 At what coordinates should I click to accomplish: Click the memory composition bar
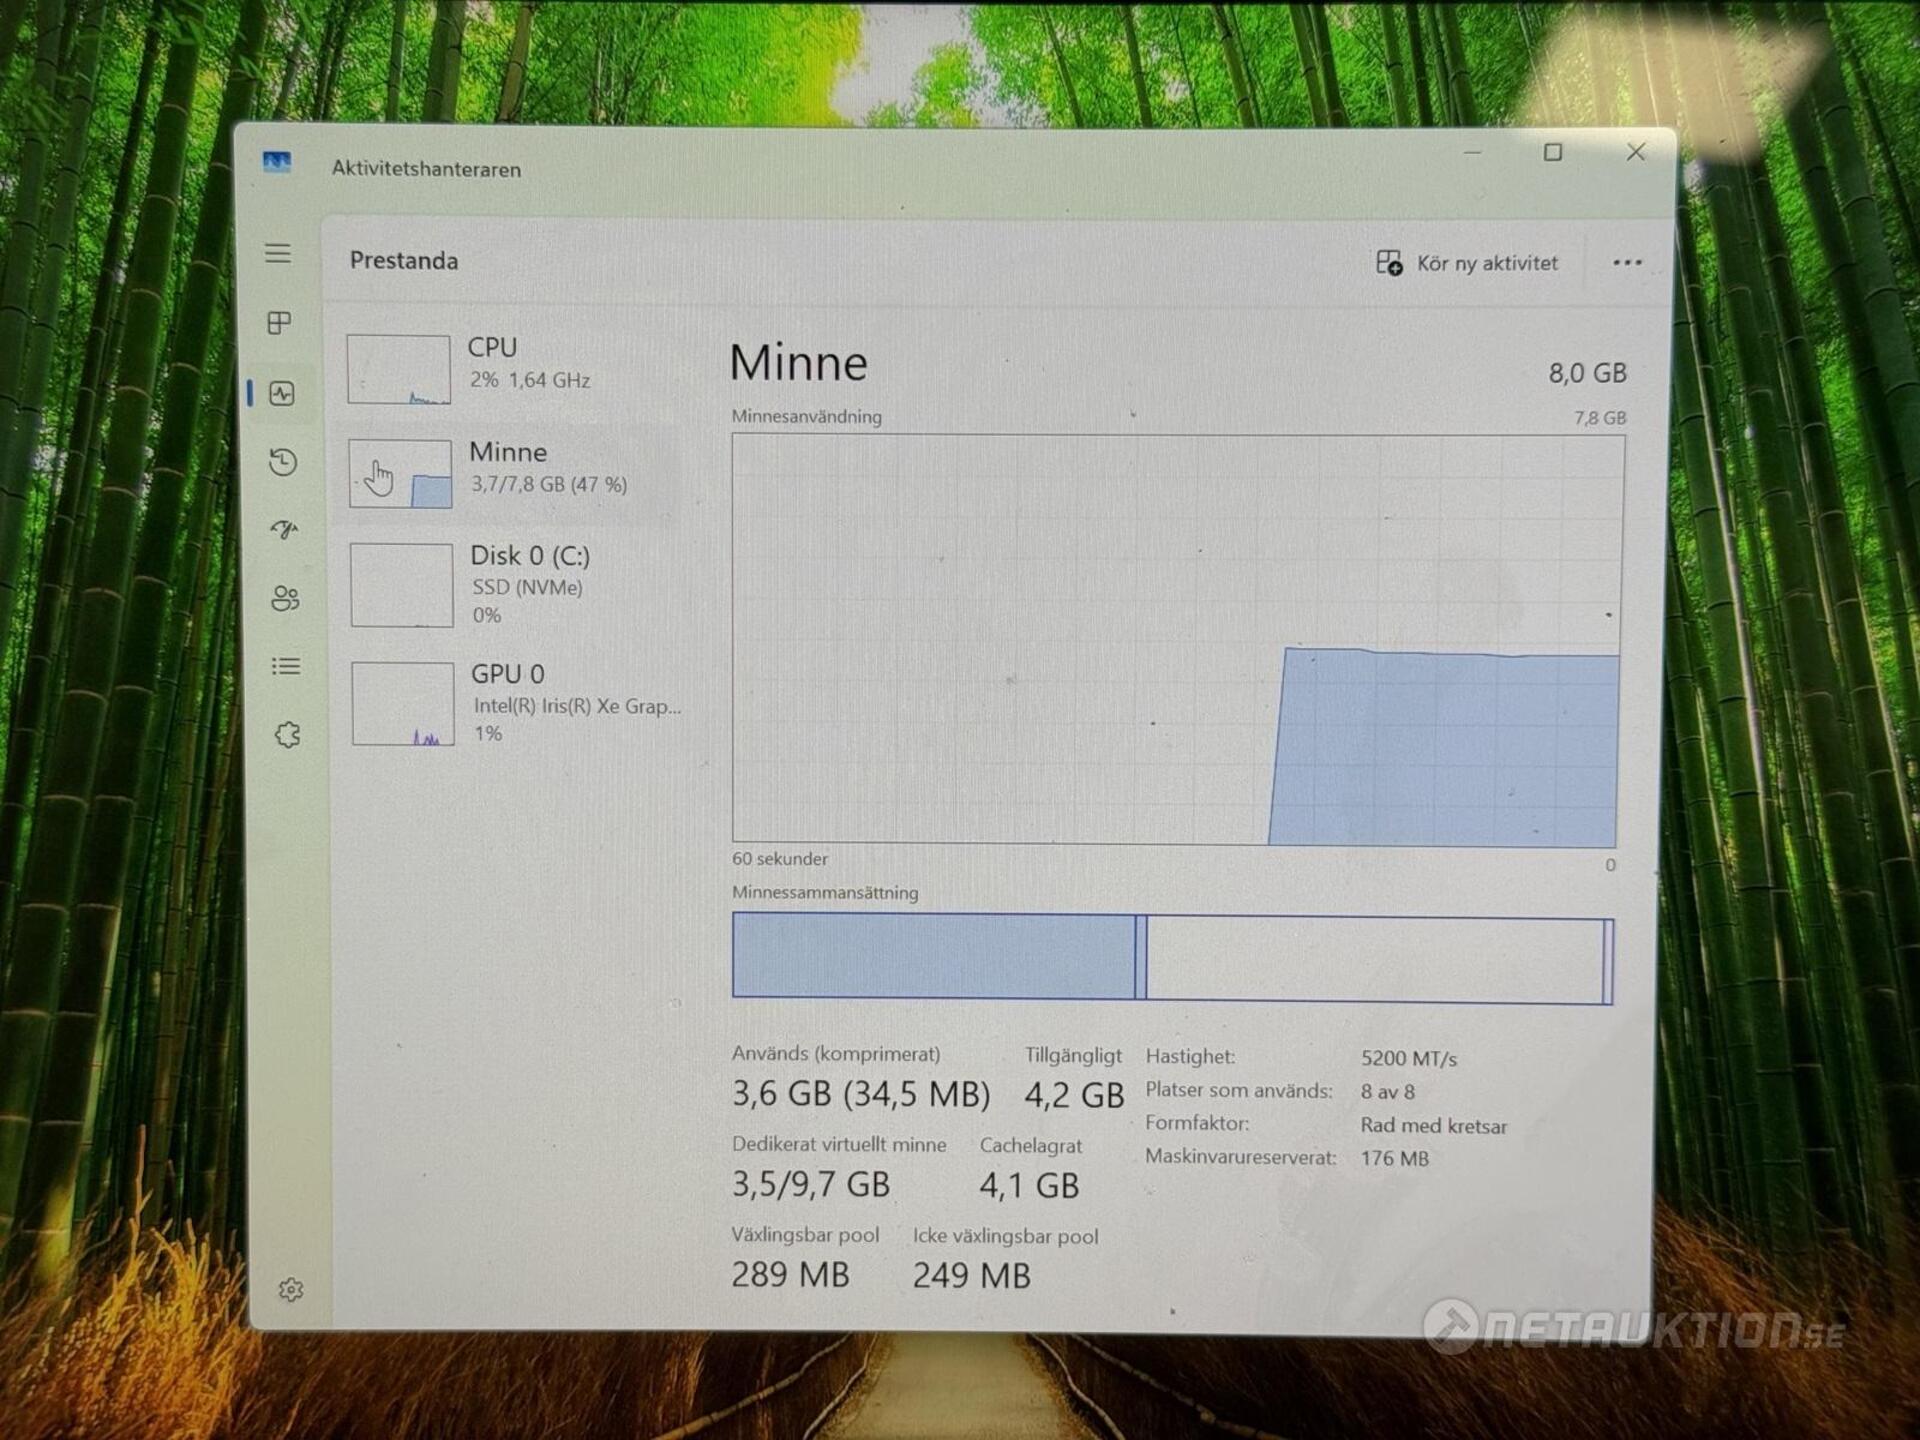1172,957
